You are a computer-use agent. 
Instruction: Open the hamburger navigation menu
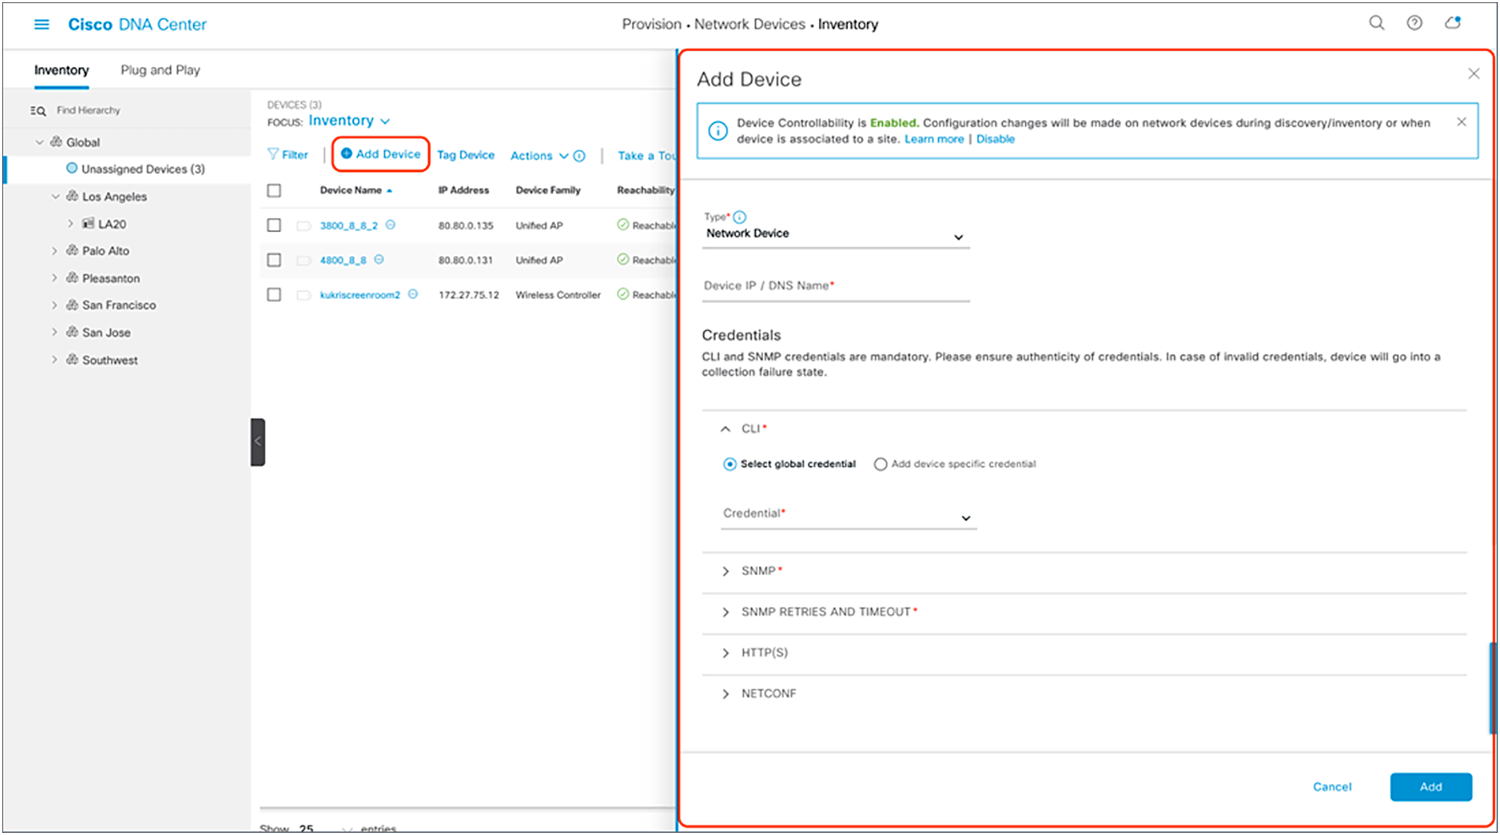click(42, 24)
